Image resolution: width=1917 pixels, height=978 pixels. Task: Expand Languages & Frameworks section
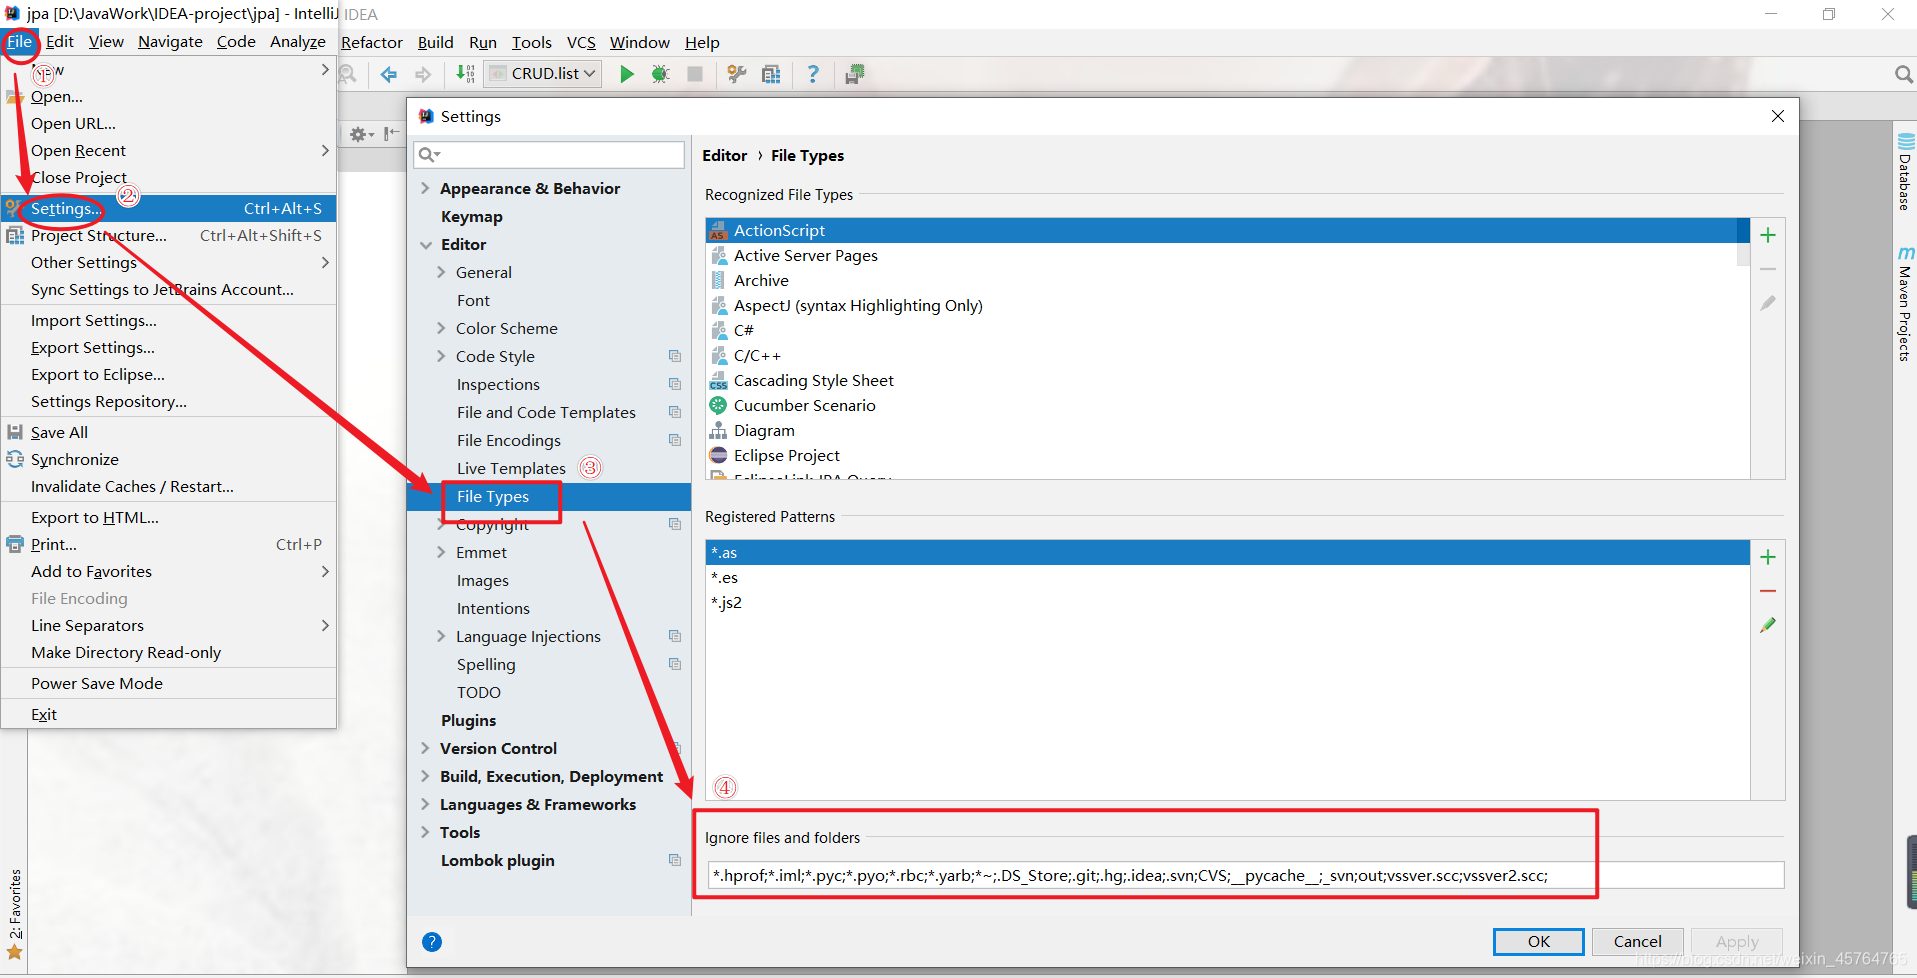tap(425, 804)
